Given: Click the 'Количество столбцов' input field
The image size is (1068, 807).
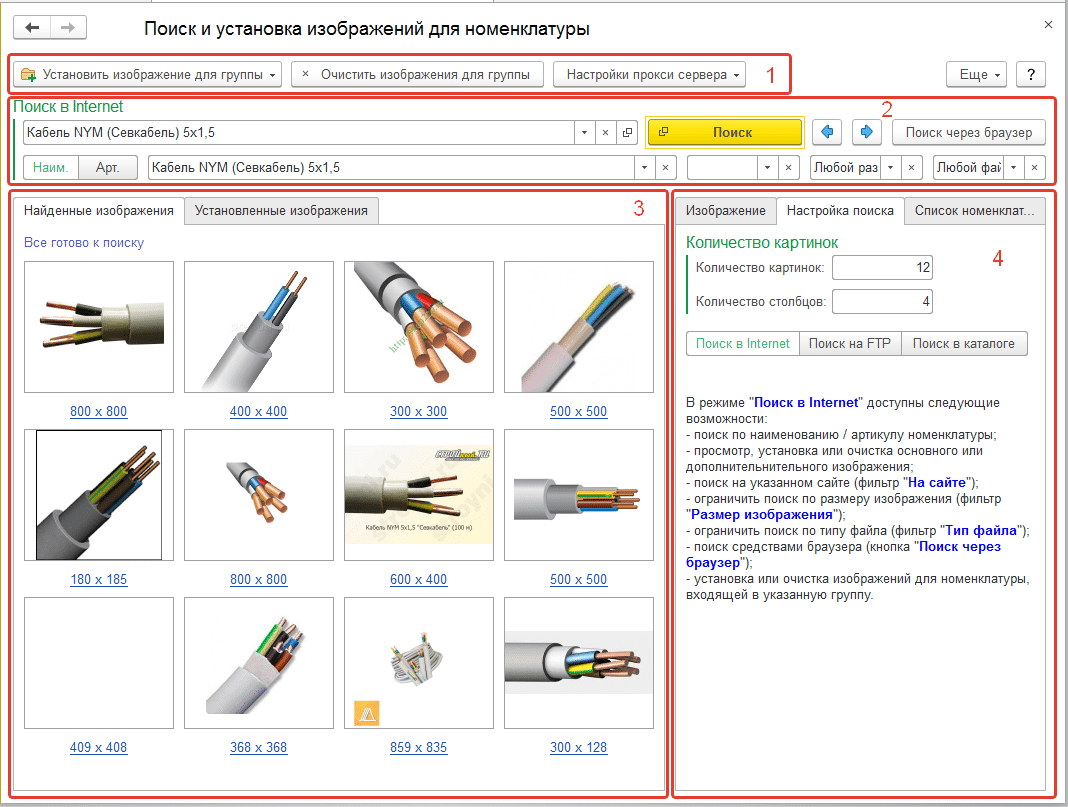Looking at the screenshot, I should coord(882,301).
